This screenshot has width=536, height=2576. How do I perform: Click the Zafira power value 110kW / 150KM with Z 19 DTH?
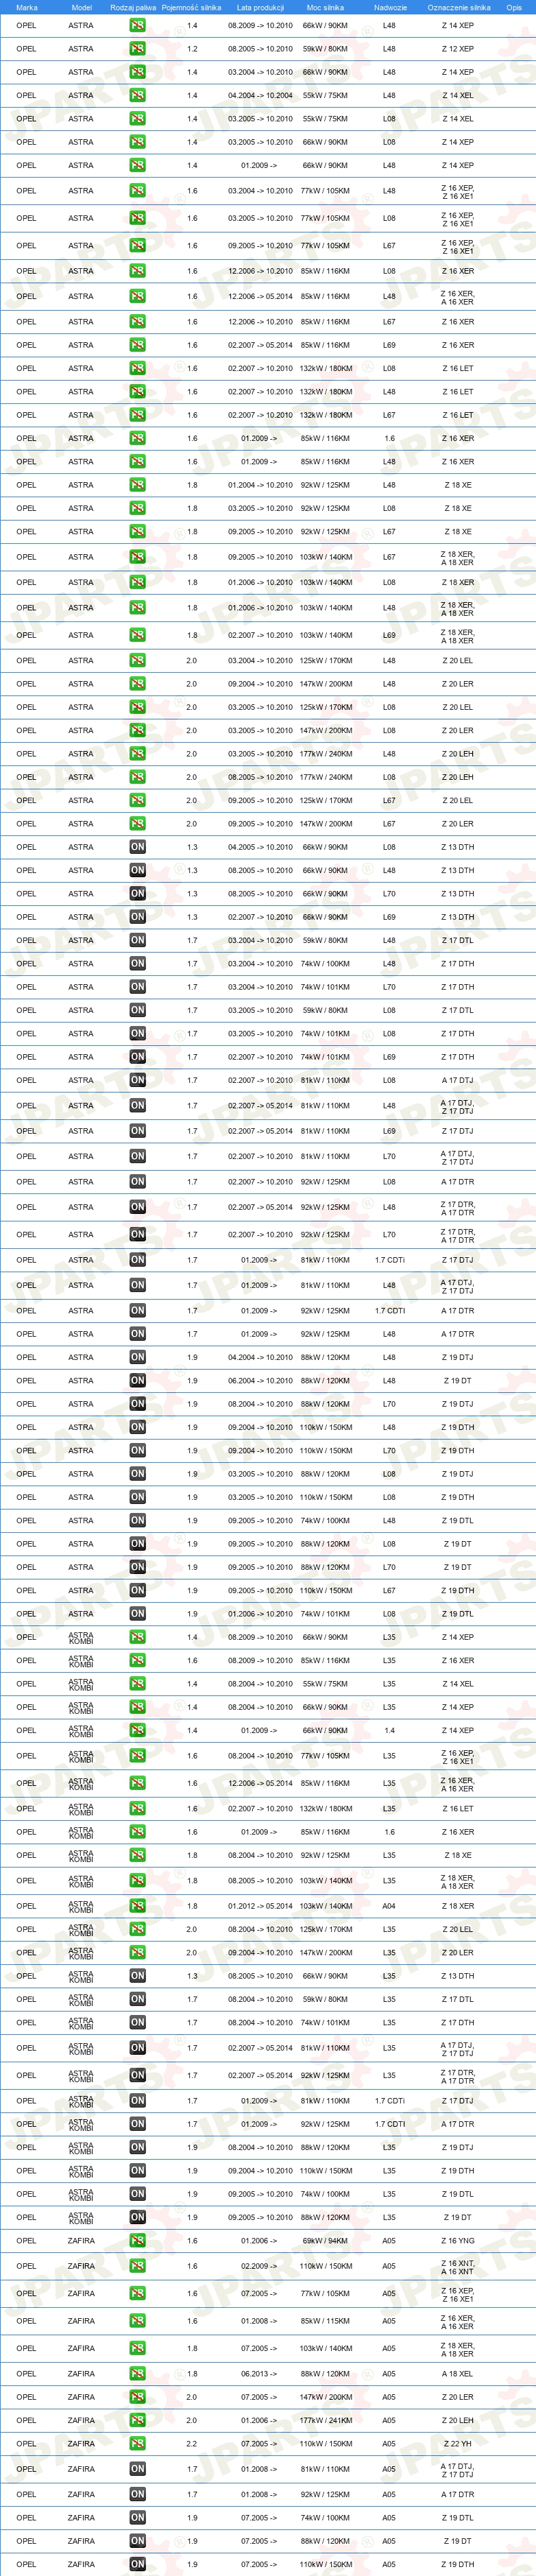[326, 2564]
